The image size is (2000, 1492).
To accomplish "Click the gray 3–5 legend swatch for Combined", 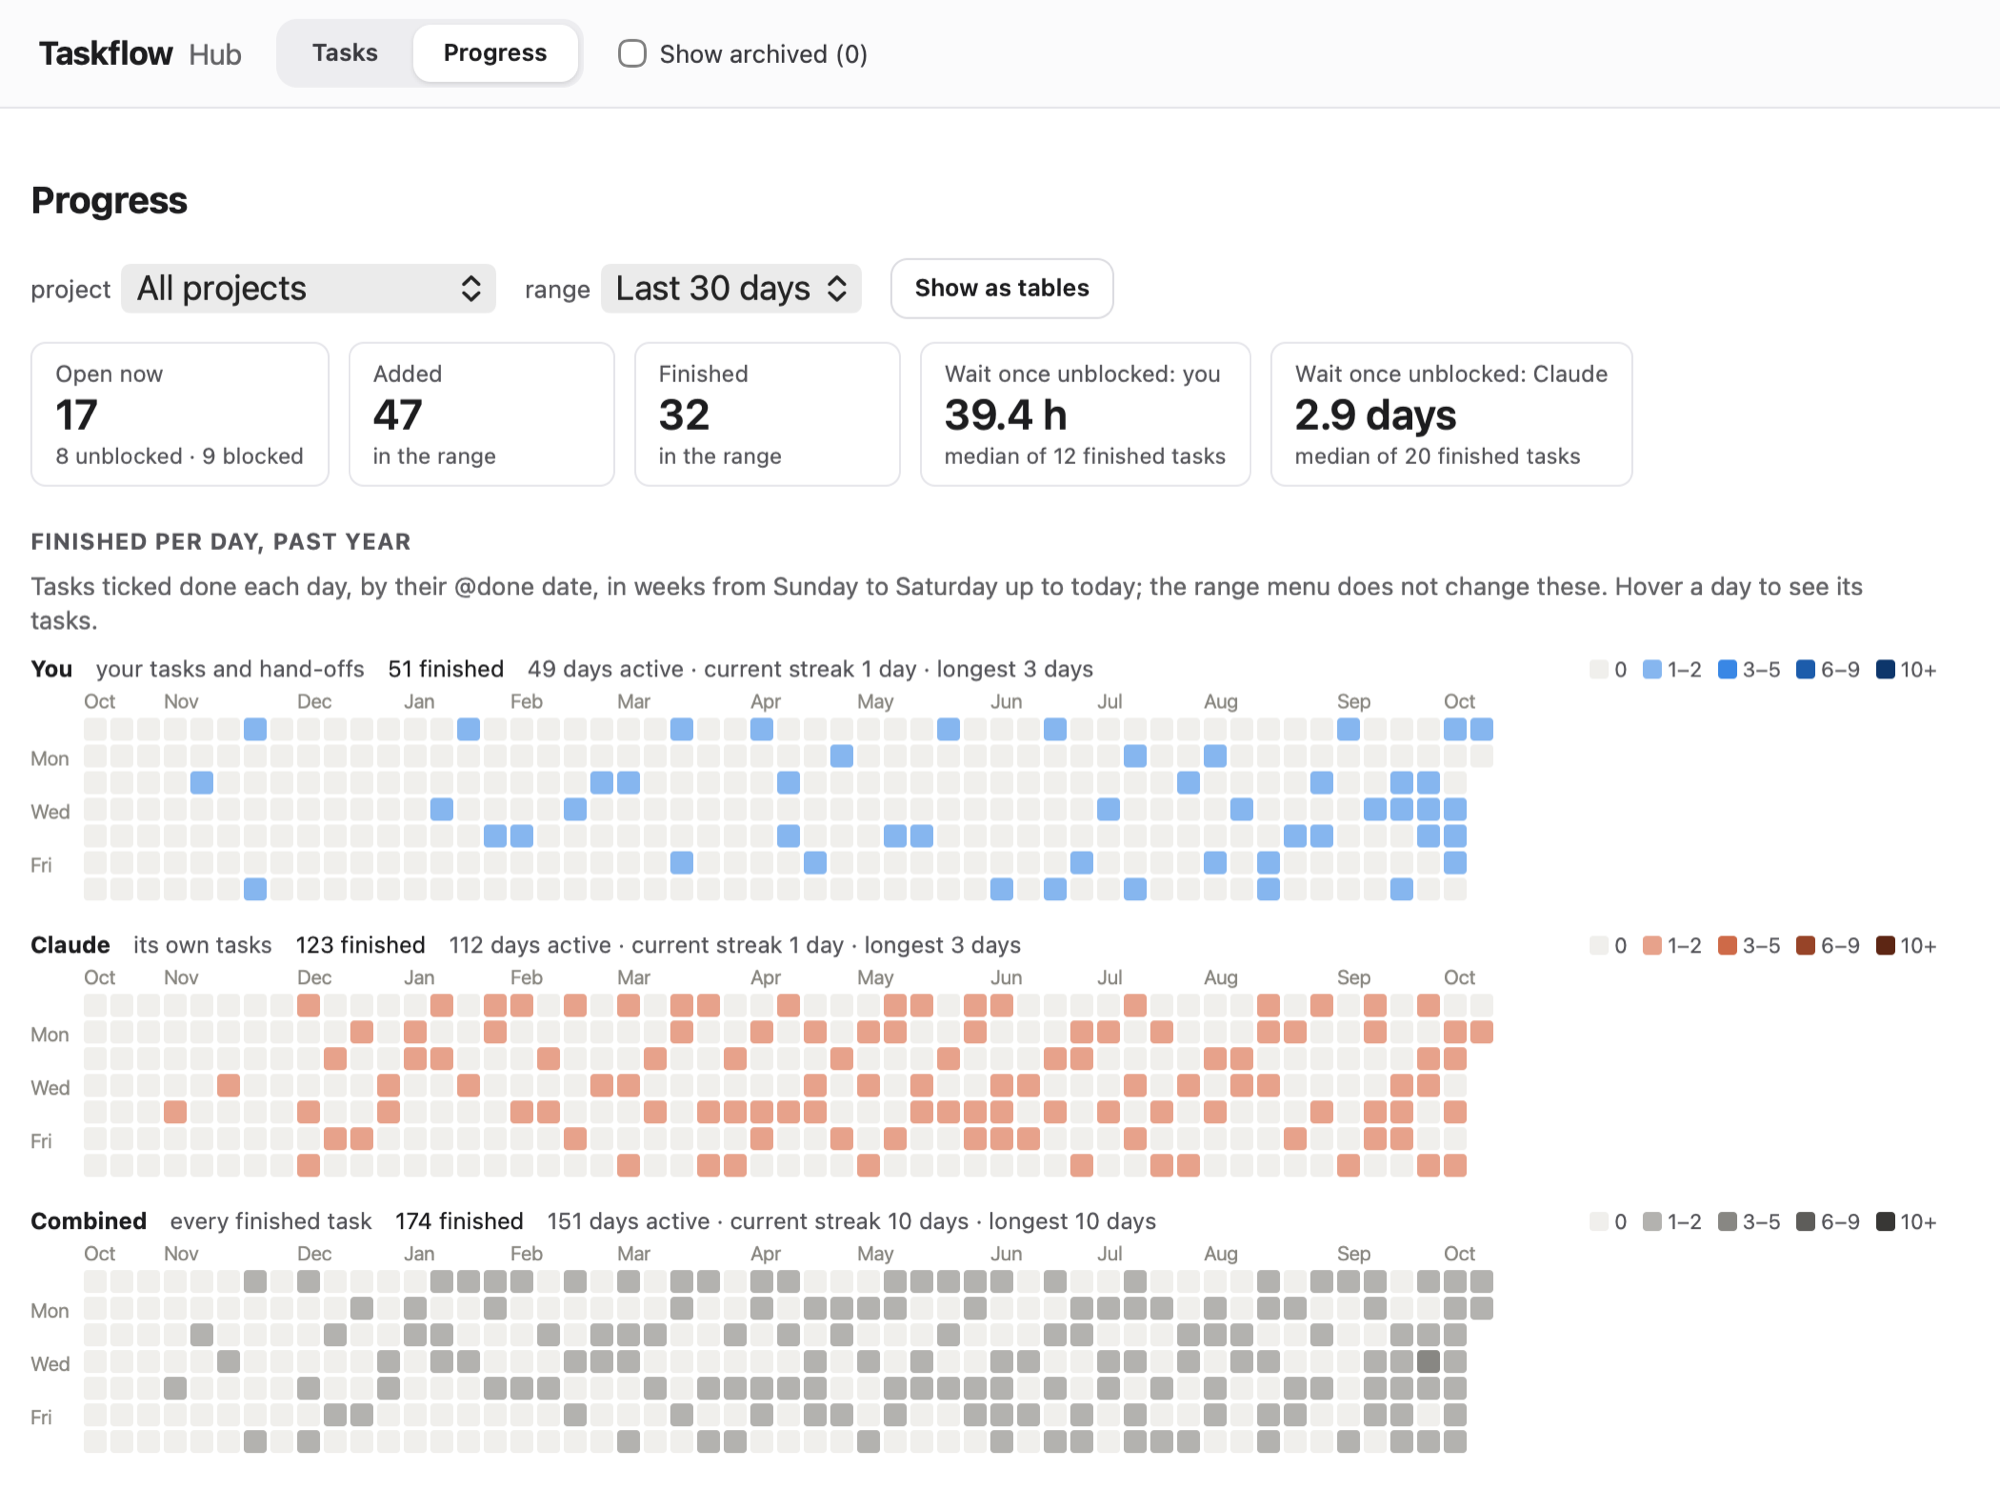I will click(x=1727, y=1221).
